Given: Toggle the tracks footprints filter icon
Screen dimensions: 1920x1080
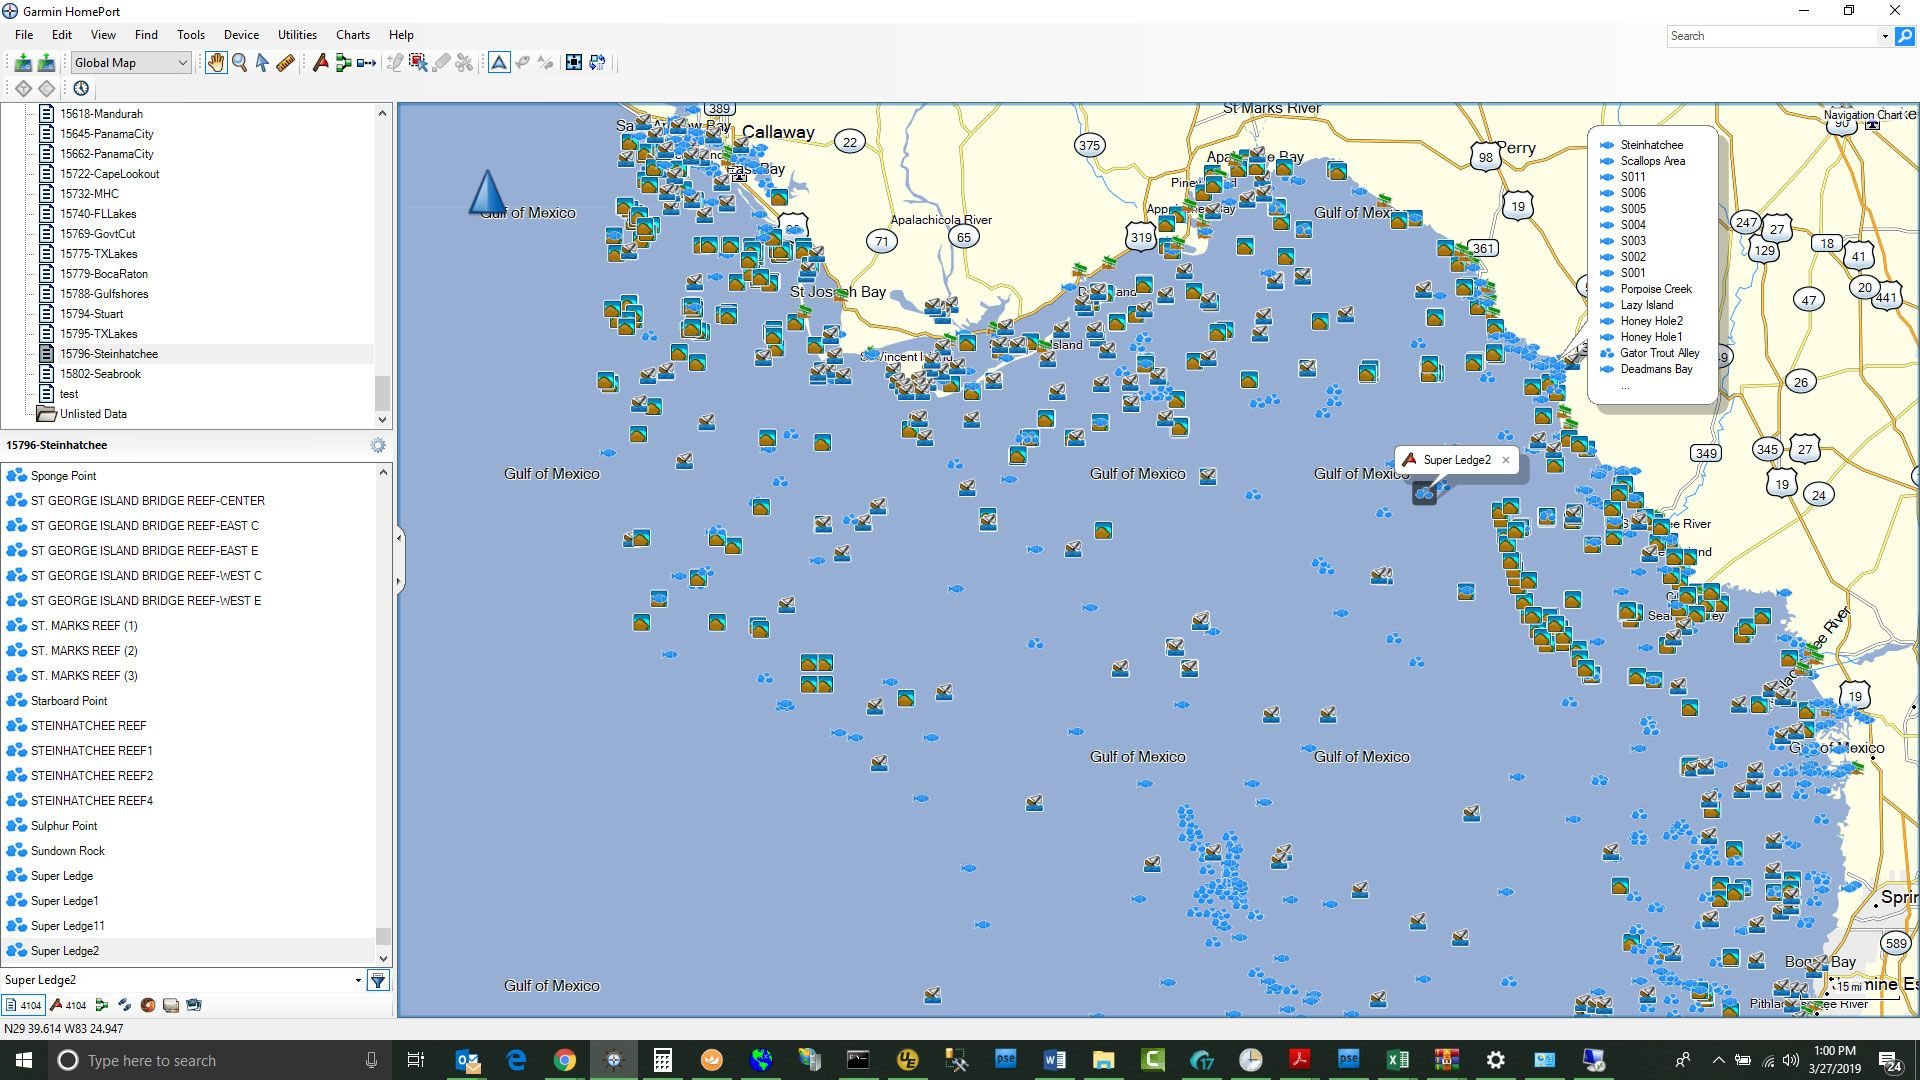Looking at the screenshot, I should pyautogui.click(x=124, y=1005).
